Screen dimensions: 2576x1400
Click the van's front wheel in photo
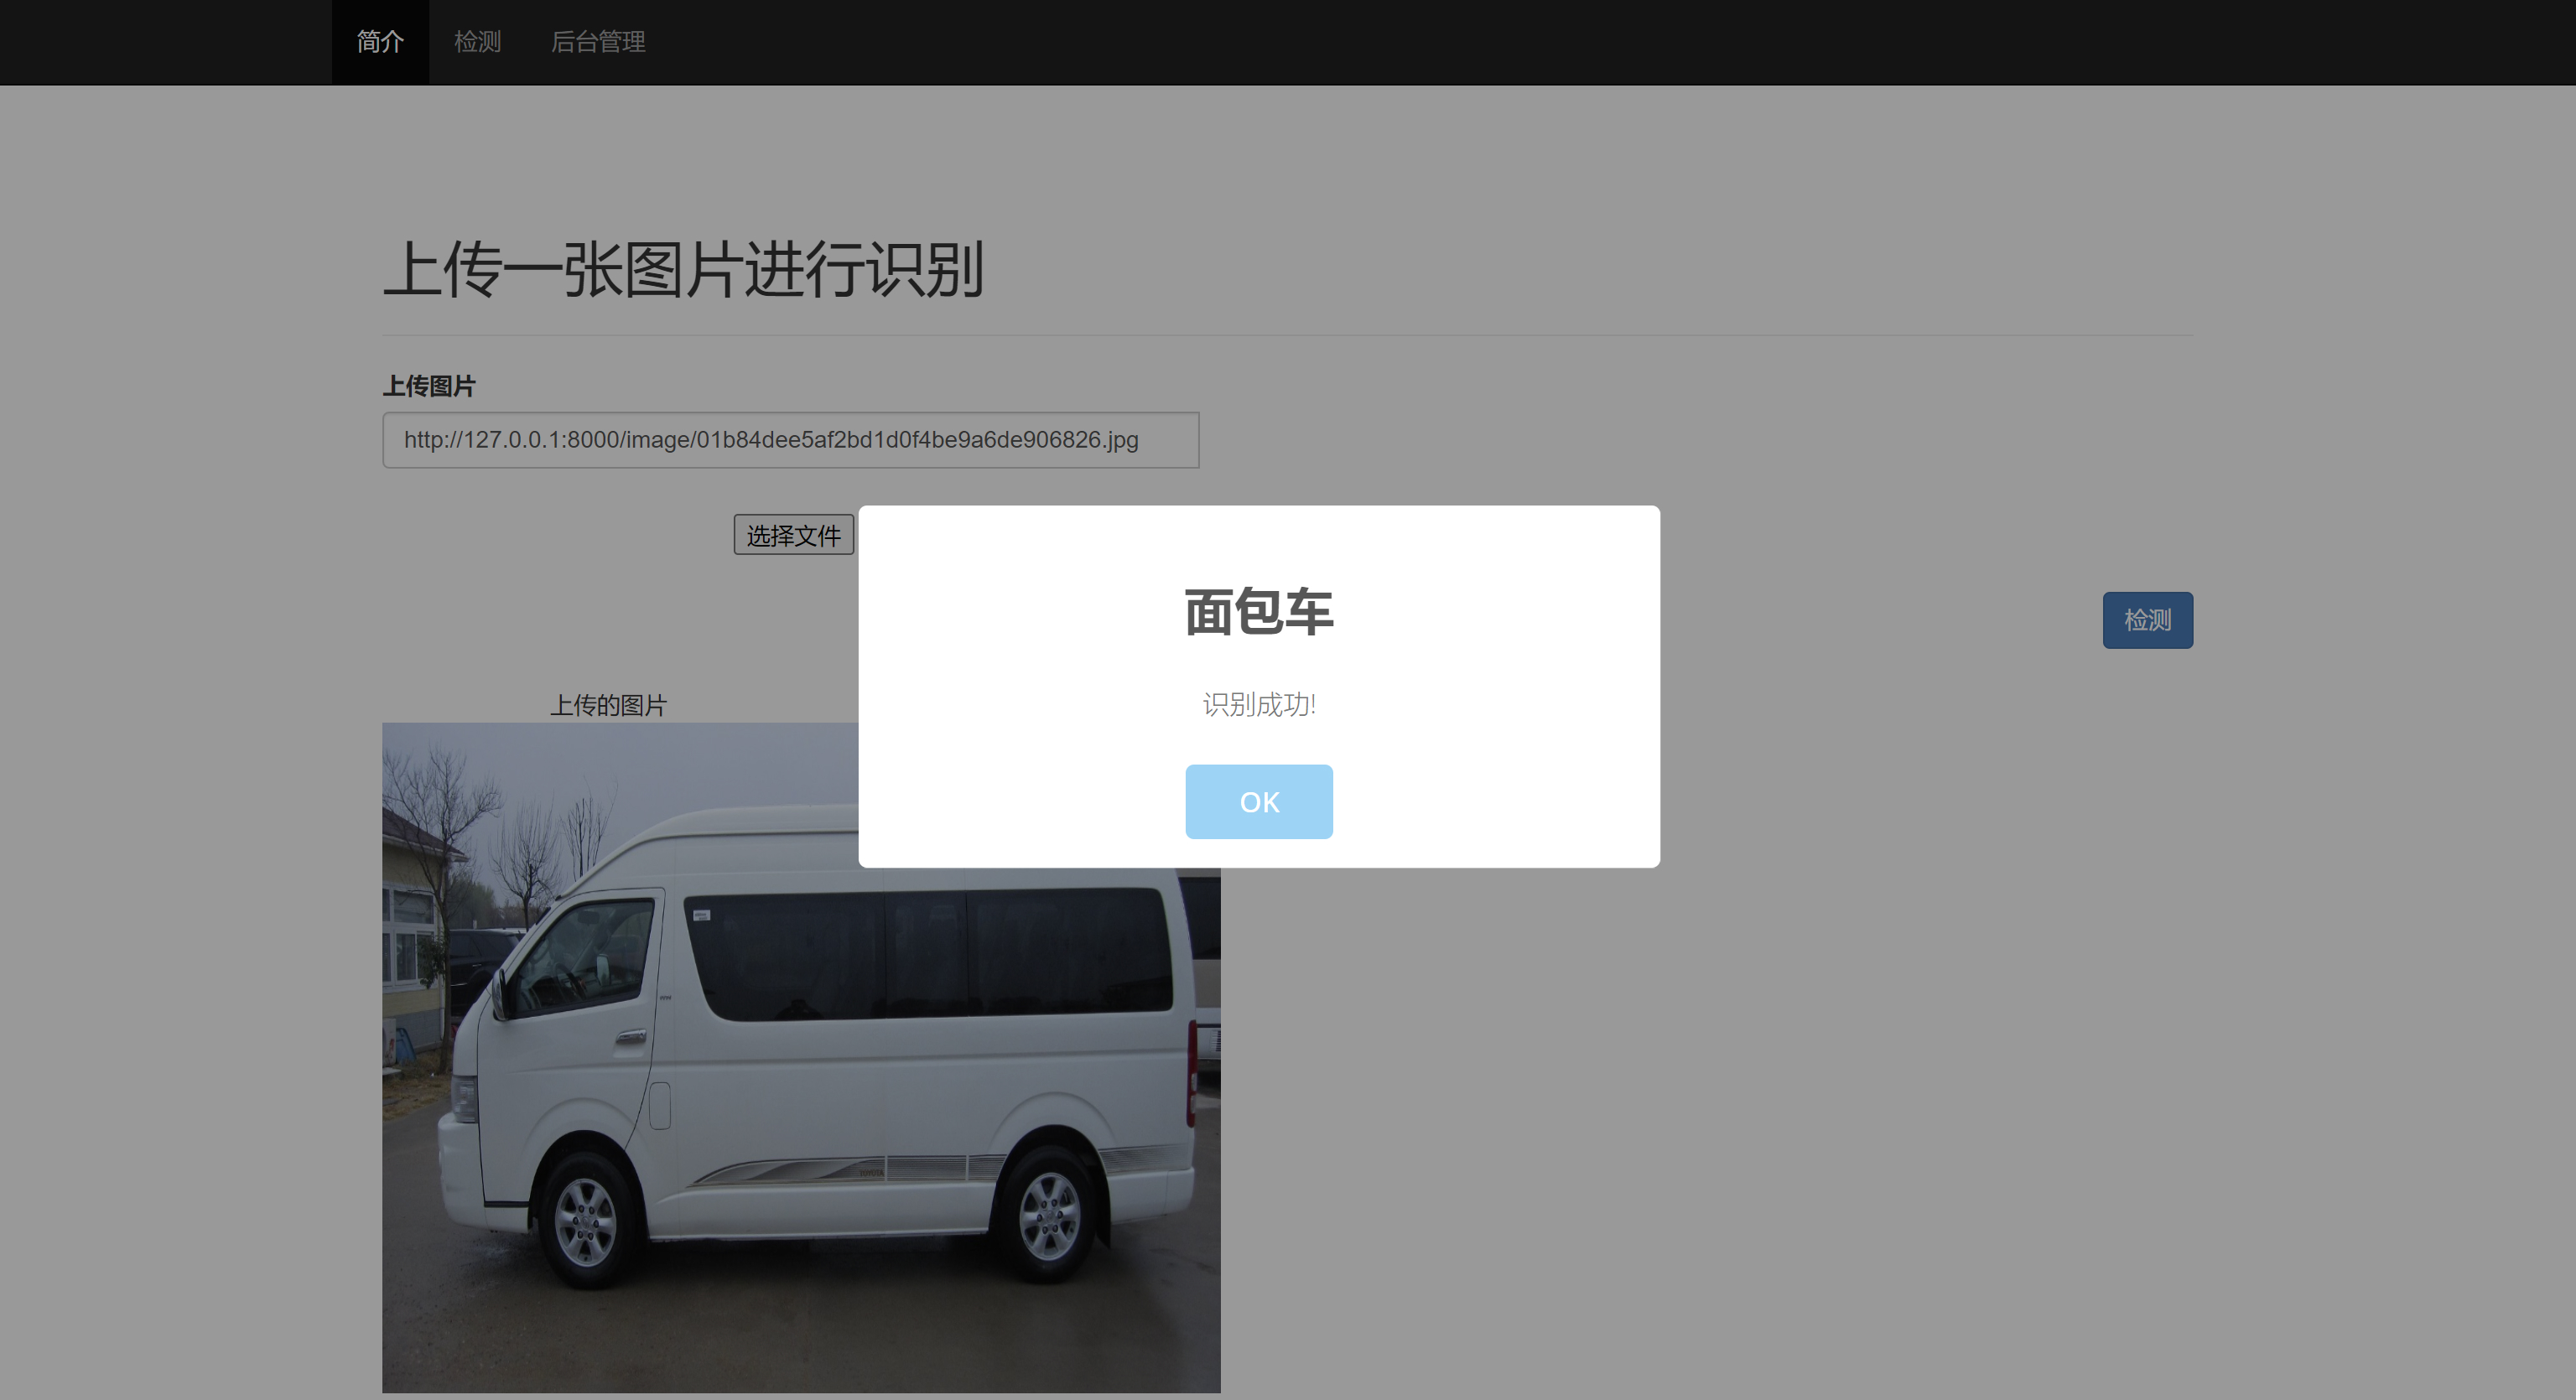tap(585, 1222)
